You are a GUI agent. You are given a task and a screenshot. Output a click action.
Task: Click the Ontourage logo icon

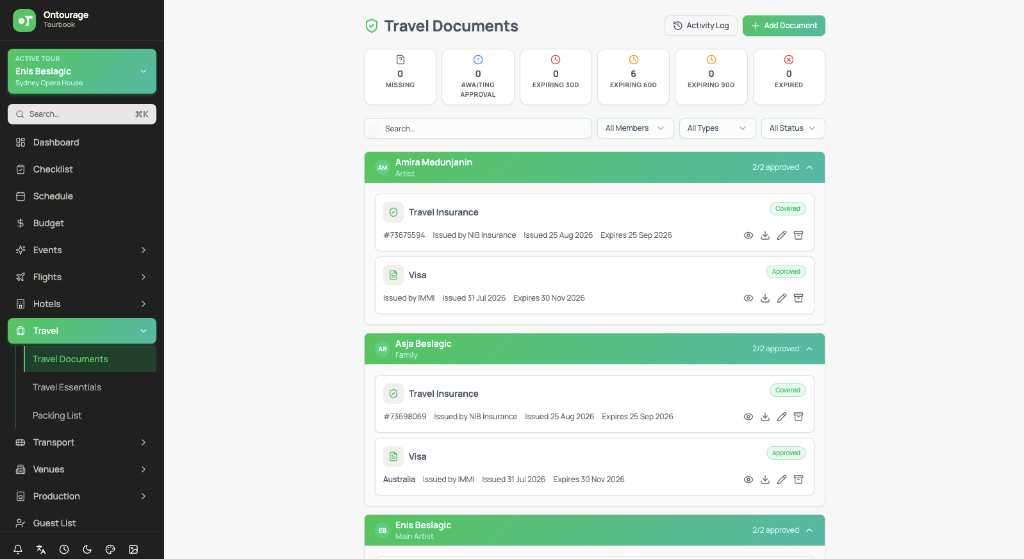tap(24, 20)
